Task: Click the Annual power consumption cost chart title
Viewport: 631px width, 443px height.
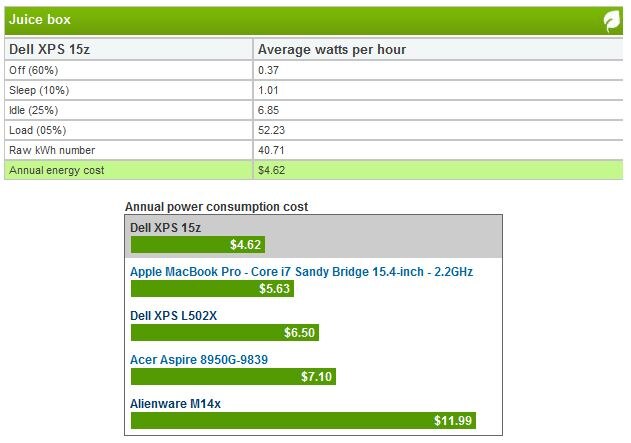Action: pyautogui.click(x=216, y=206)
